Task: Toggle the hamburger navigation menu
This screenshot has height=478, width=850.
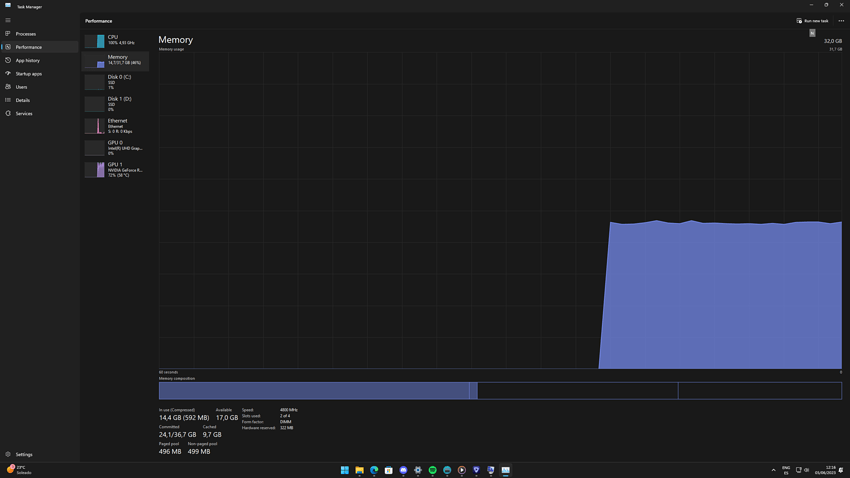Action: coord(8,20)
